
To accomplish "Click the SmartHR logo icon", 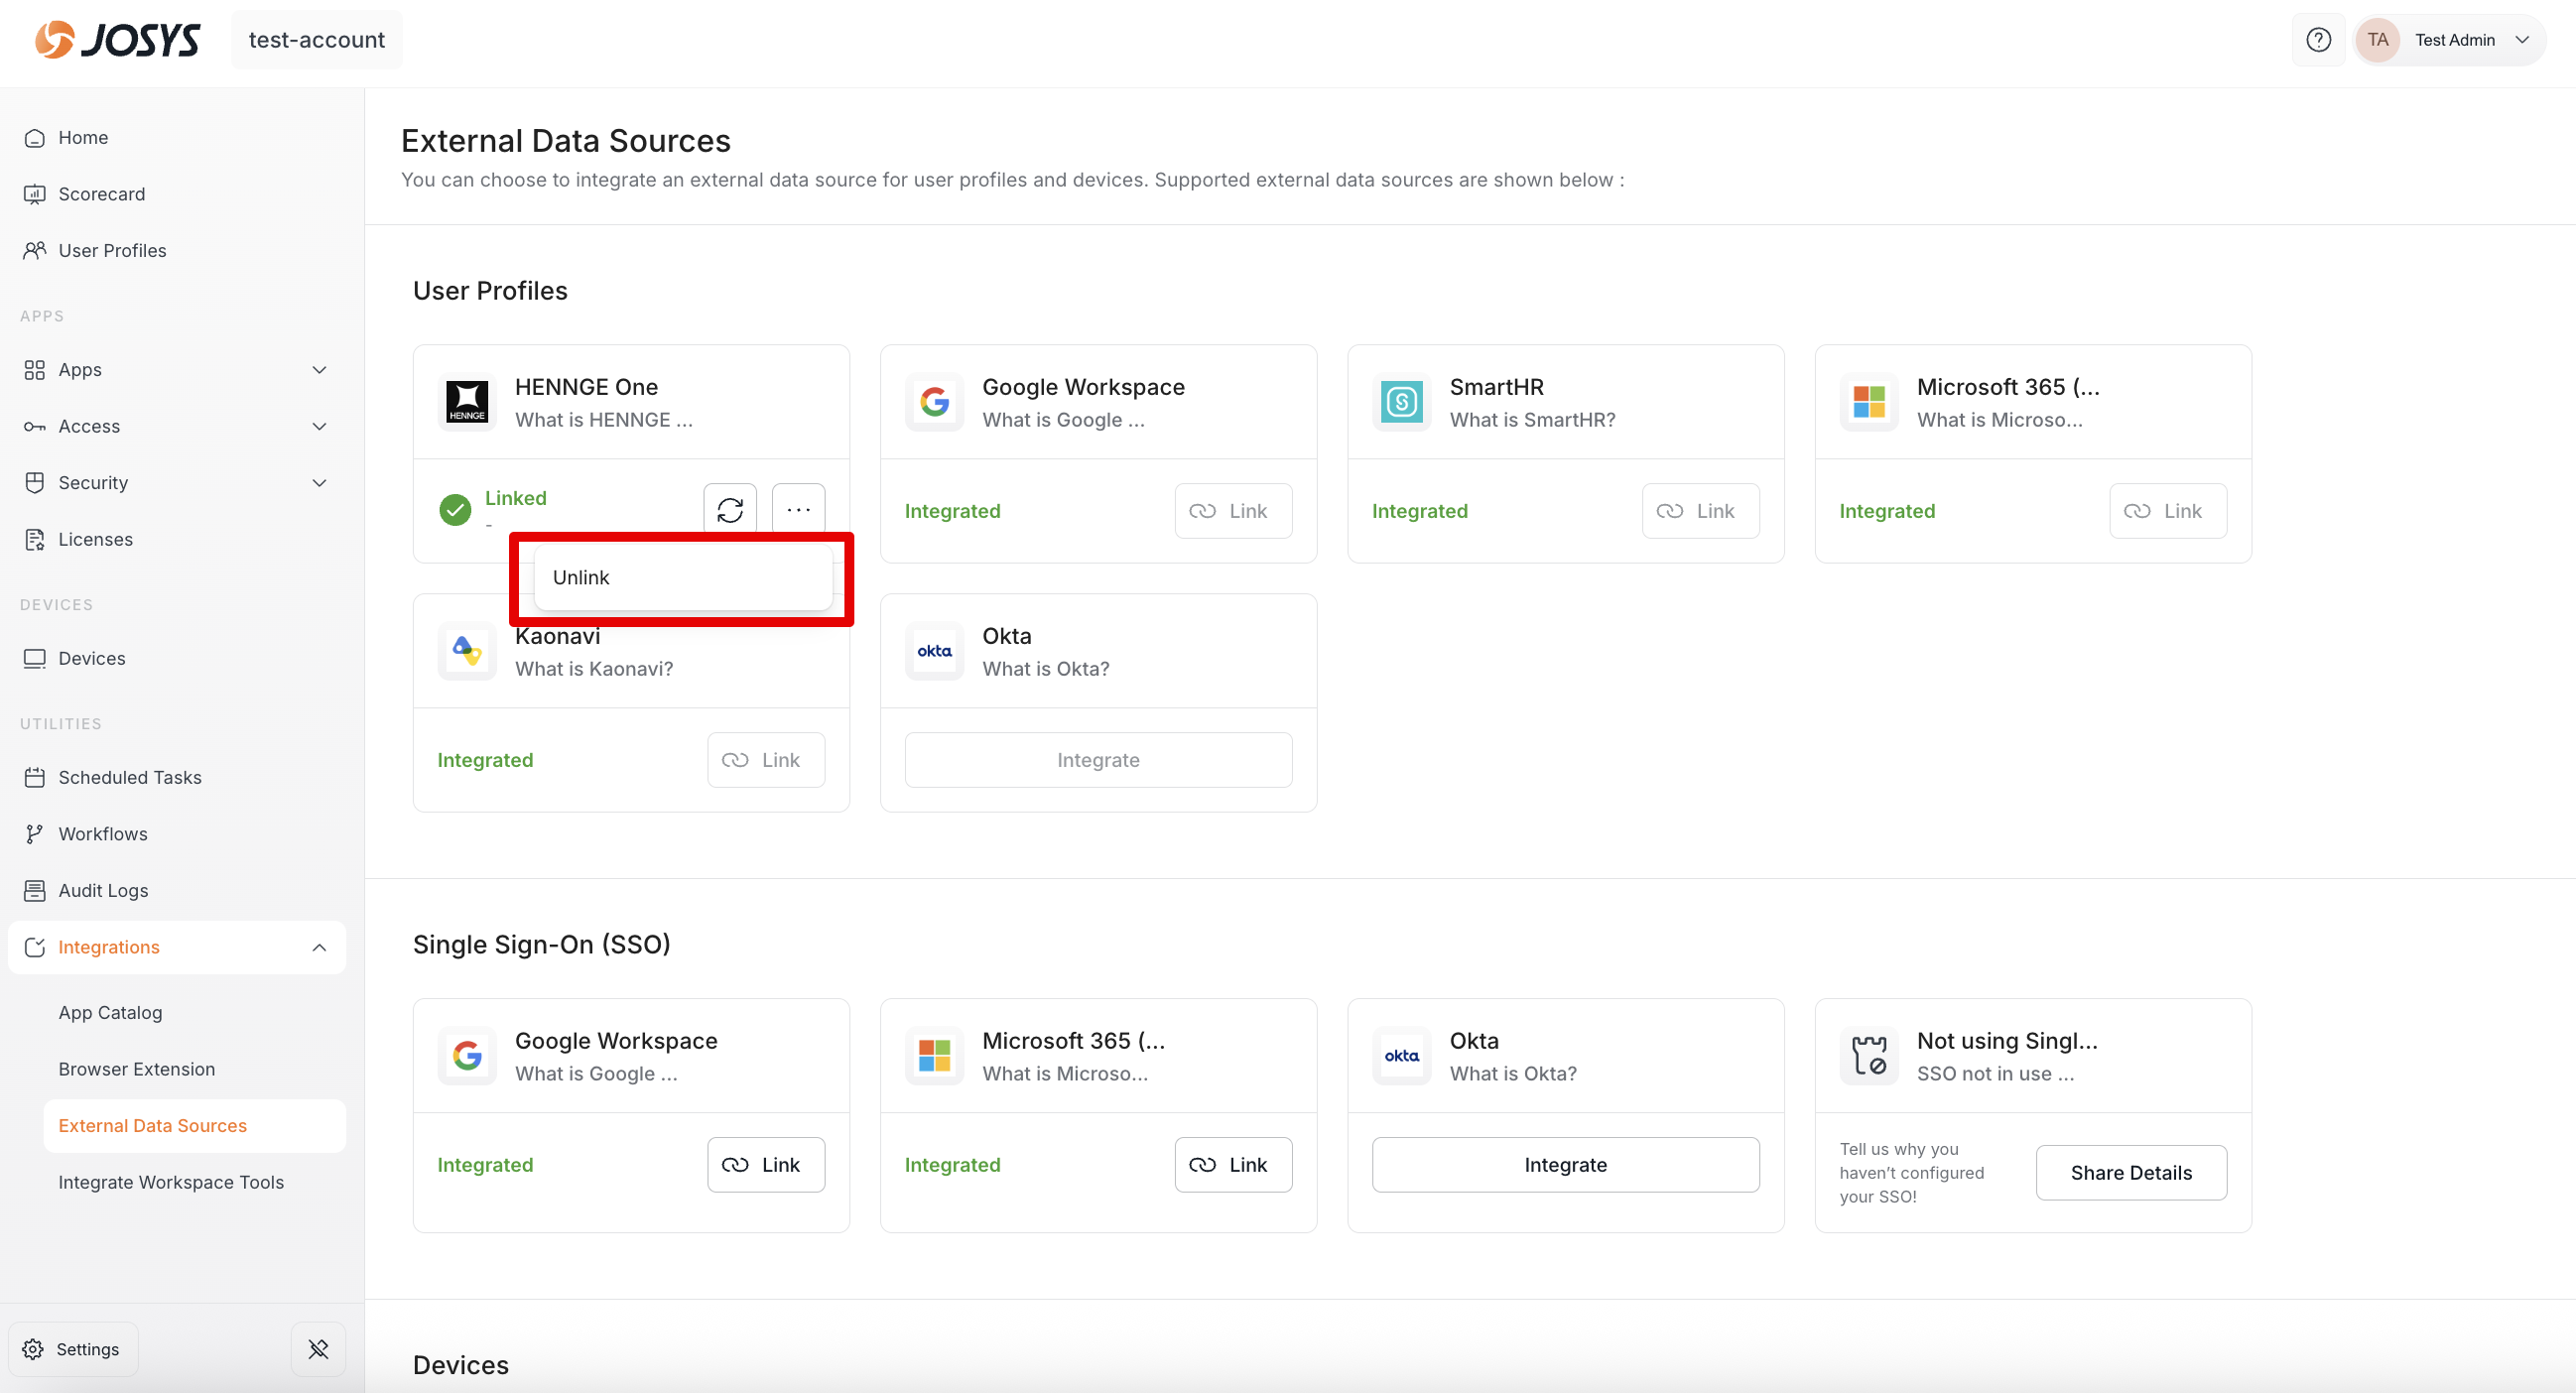I will [x=1401, y=402].
